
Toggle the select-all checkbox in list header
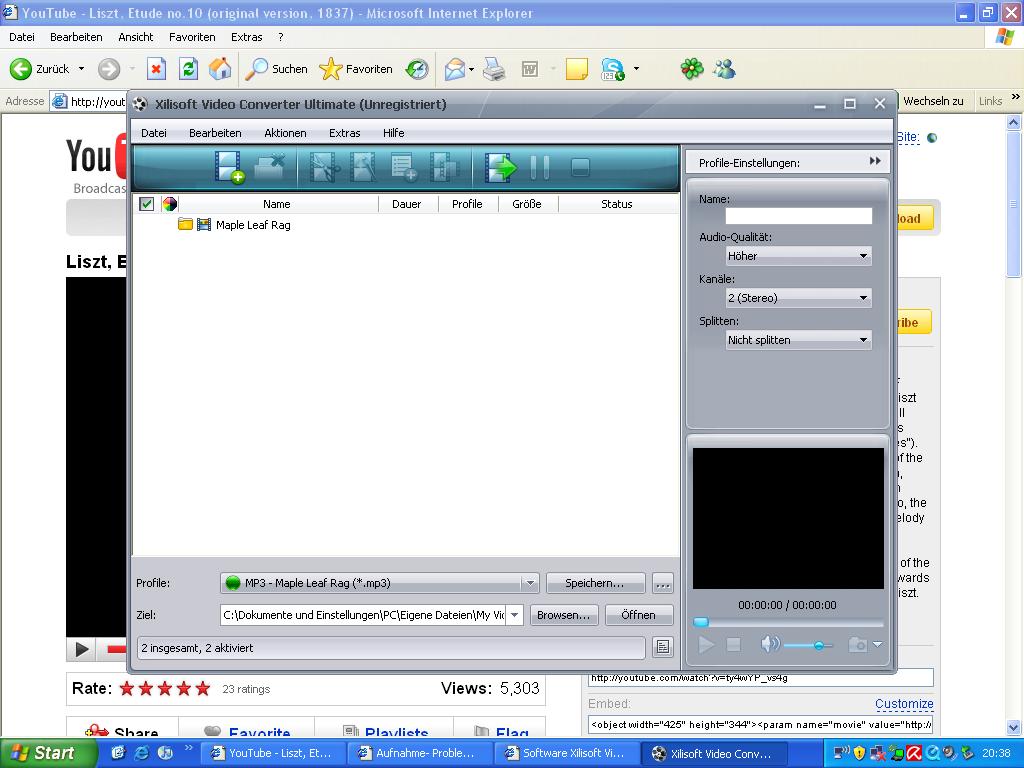tap(146, 204)
